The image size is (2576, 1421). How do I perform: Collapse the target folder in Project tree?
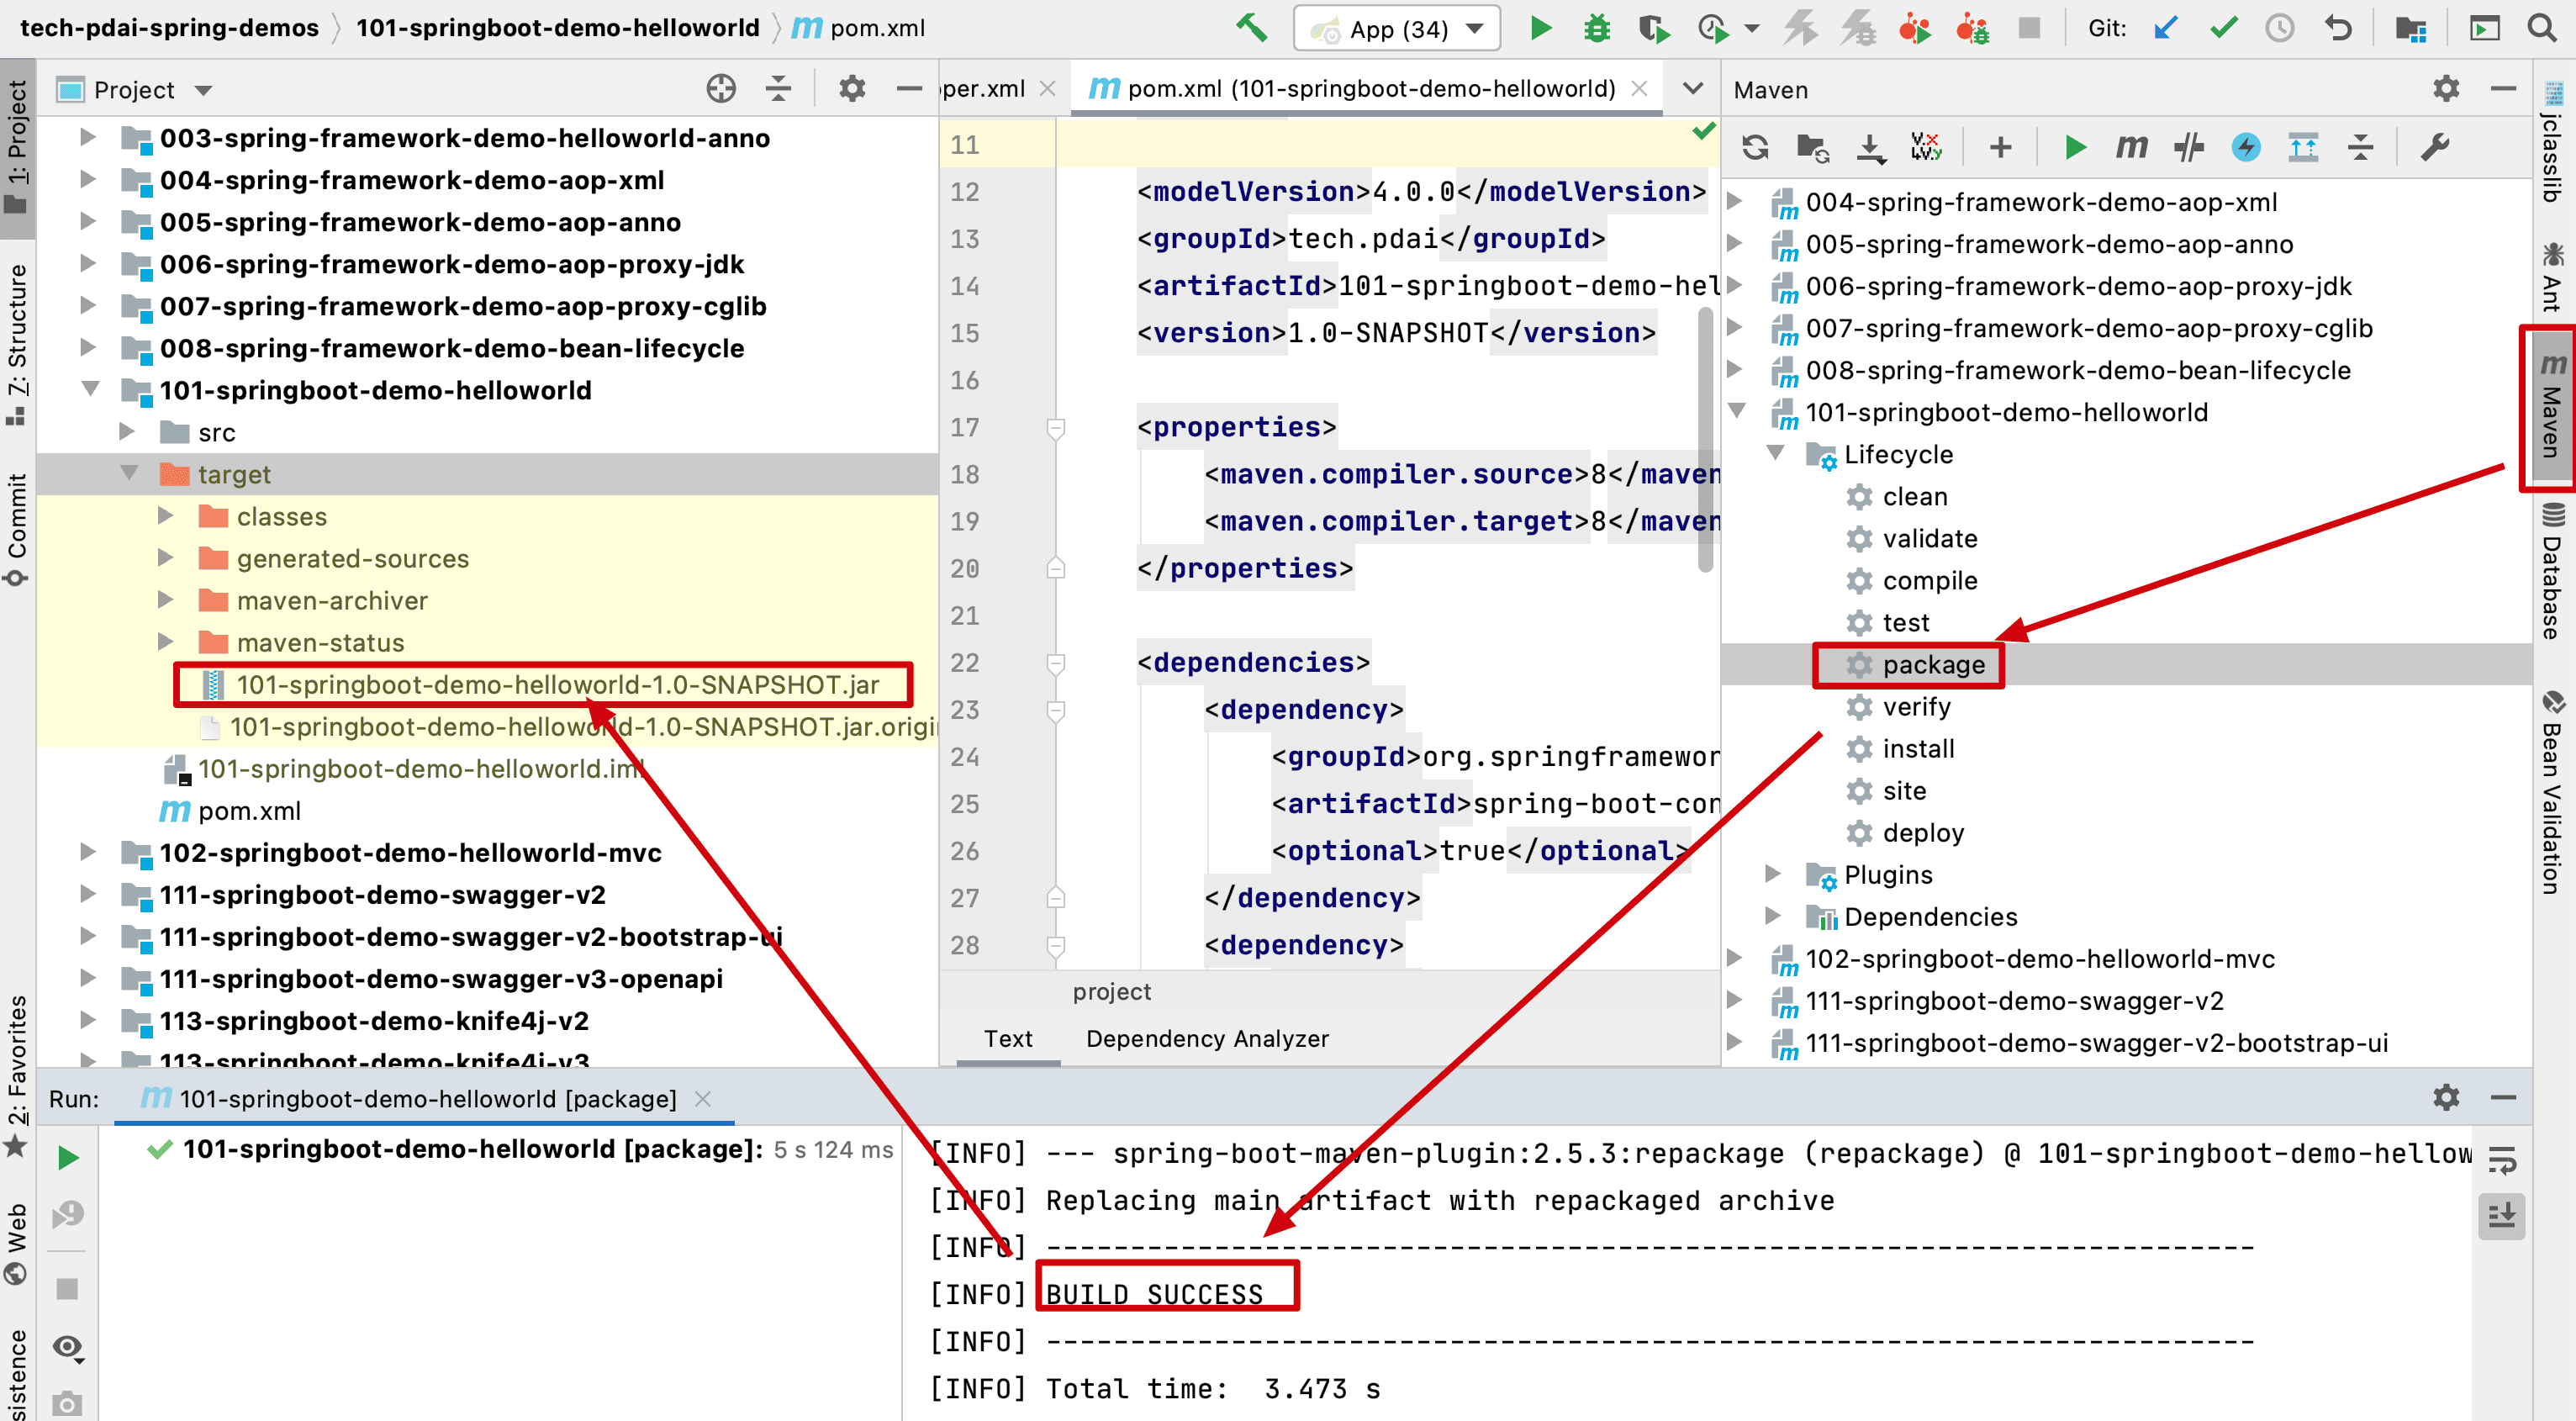click(x=129, y=473)
